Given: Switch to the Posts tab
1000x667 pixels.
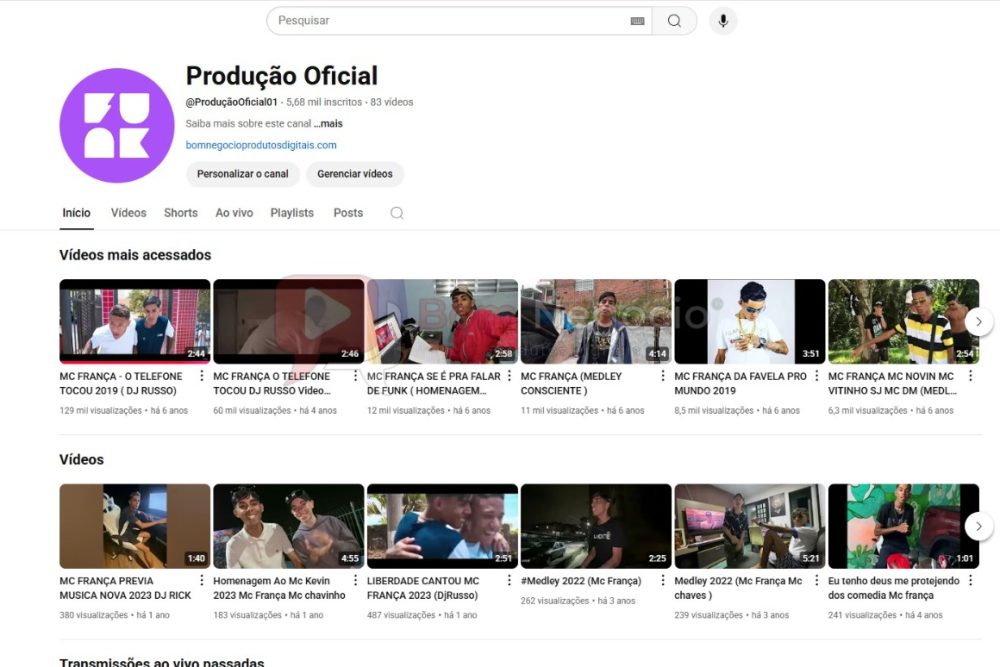Looking at the screenshot, I should [x=348, y=213].
